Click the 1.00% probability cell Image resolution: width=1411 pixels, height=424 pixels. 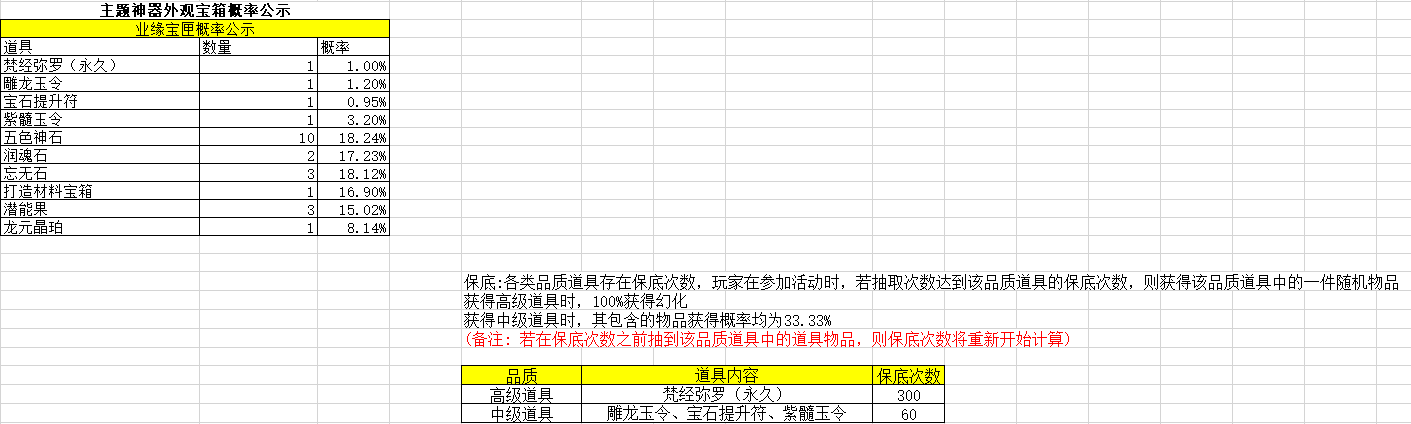[x=354, y=65]
